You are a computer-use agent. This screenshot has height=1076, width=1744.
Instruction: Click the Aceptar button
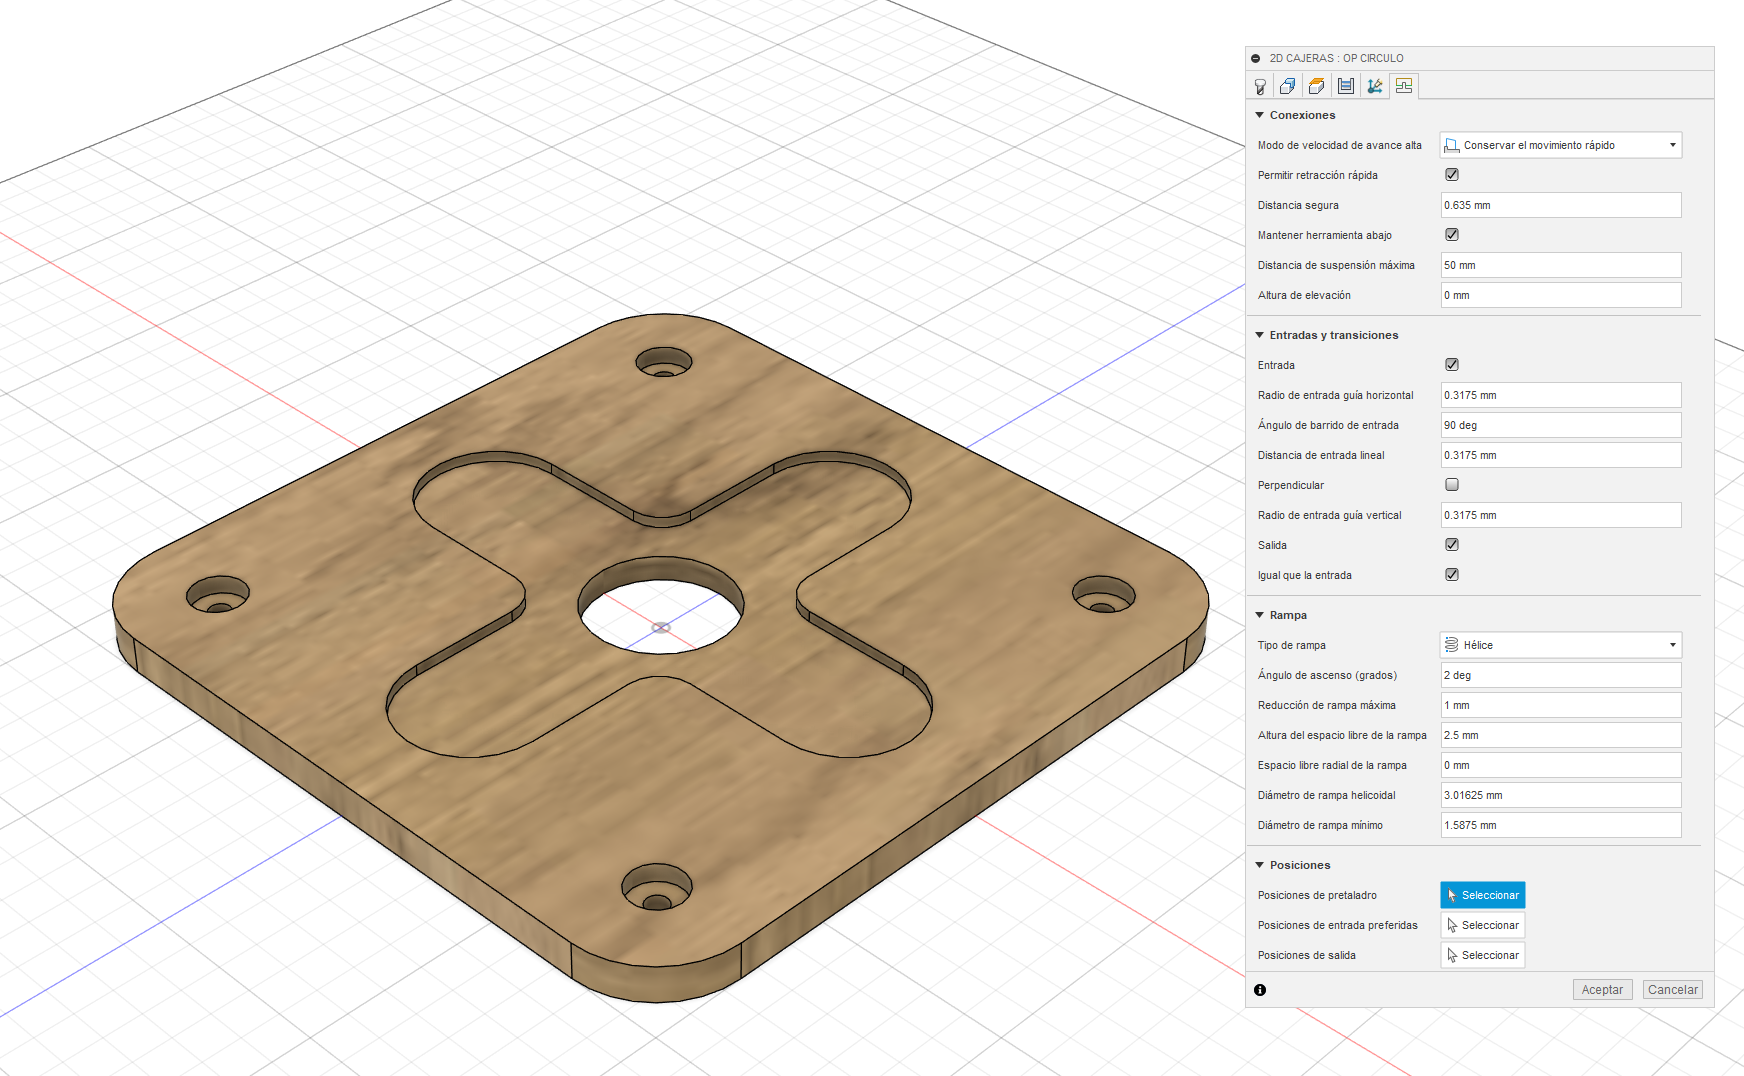click(x=1603, y=990)
